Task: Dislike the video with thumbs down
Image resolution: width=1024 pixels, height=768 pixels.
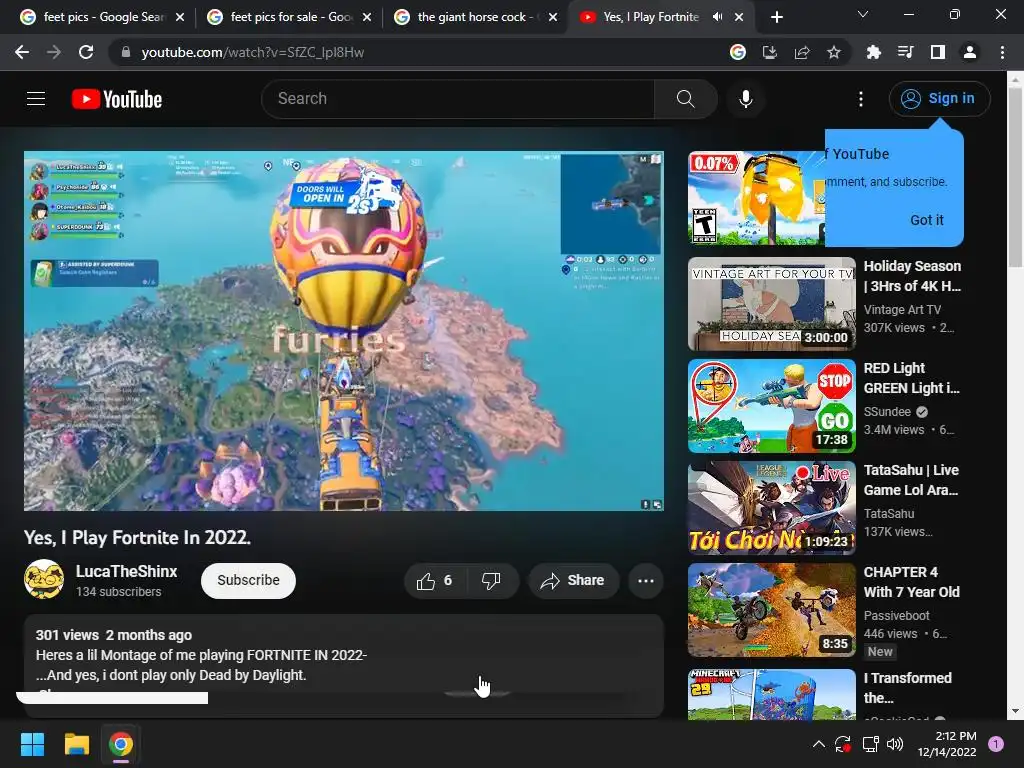Action: [x=491, y=581]
